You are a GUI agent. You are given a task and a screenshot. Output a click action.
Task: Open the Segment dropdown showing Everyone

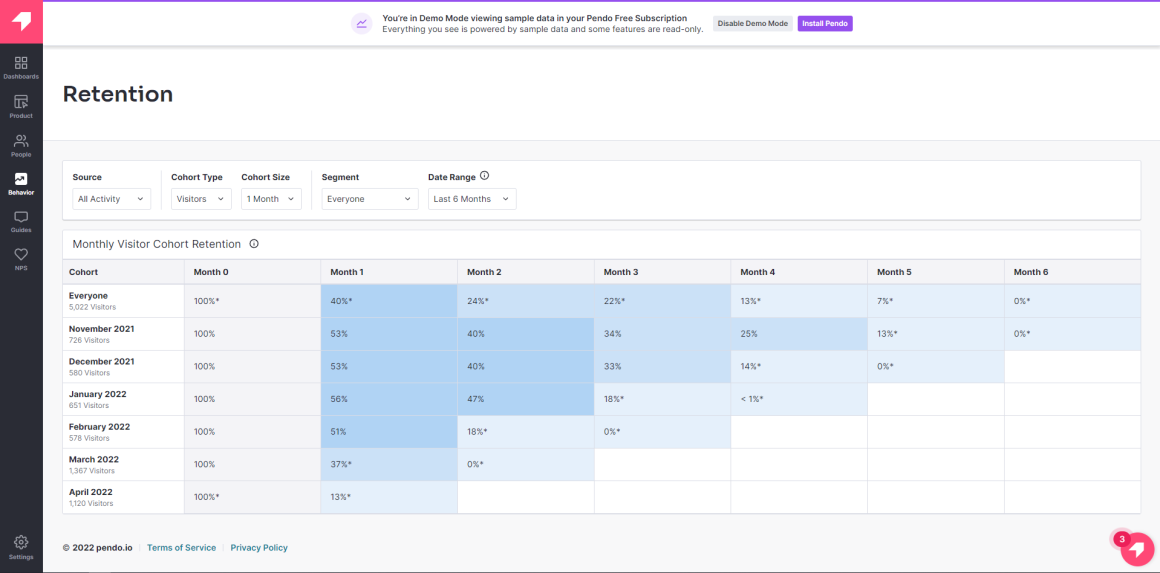coord(370,199)
